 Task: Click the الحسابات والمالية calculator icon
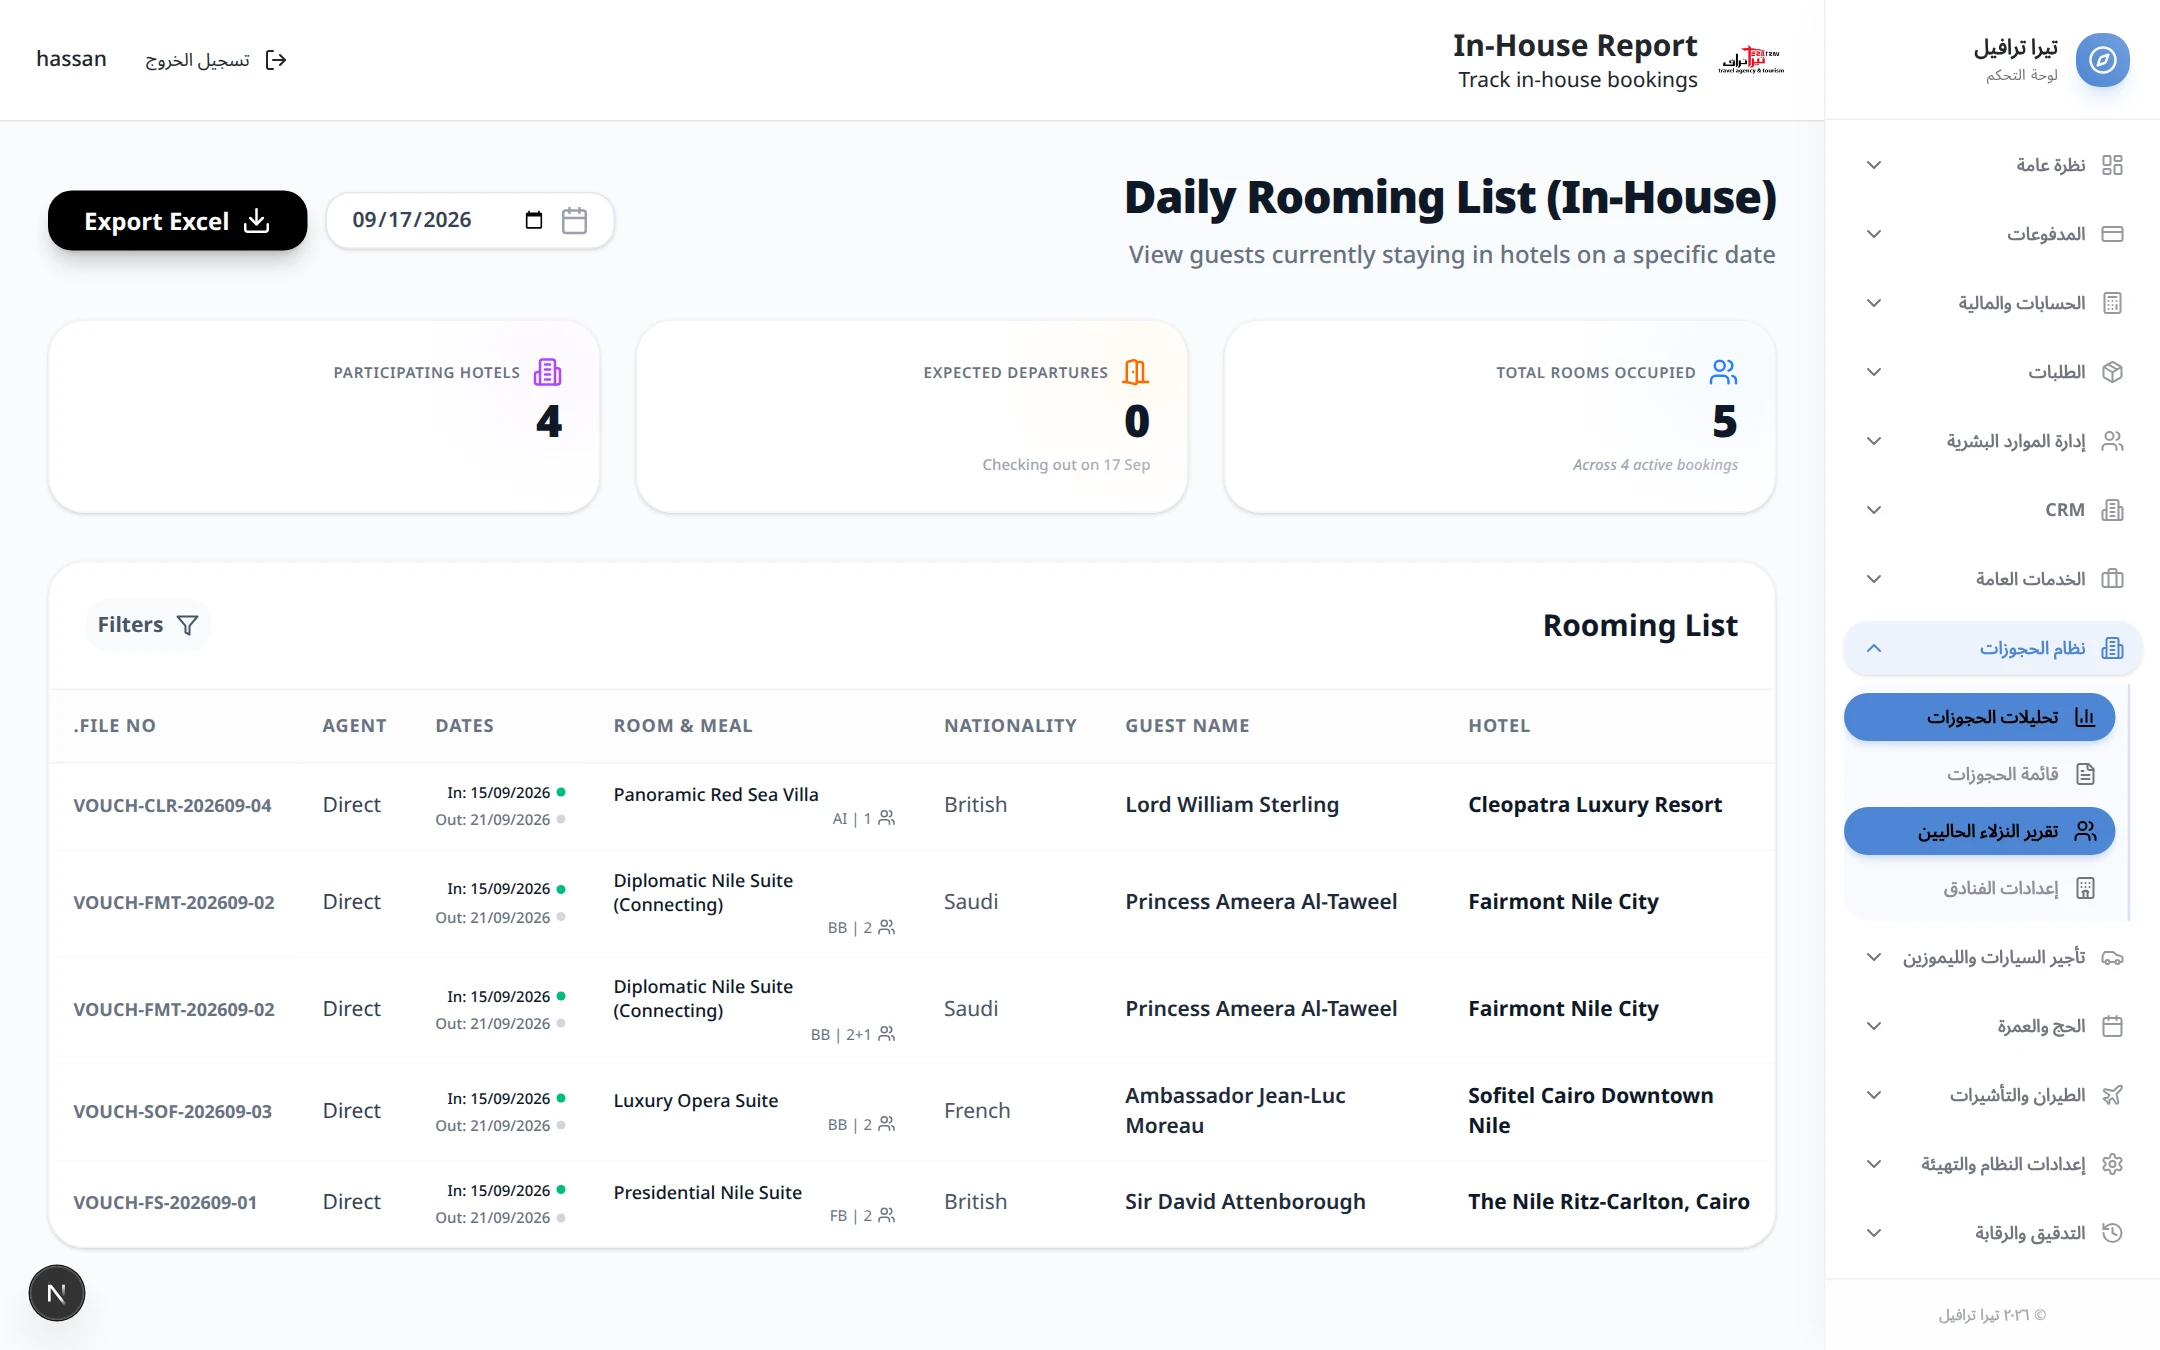click(2112, 303)
